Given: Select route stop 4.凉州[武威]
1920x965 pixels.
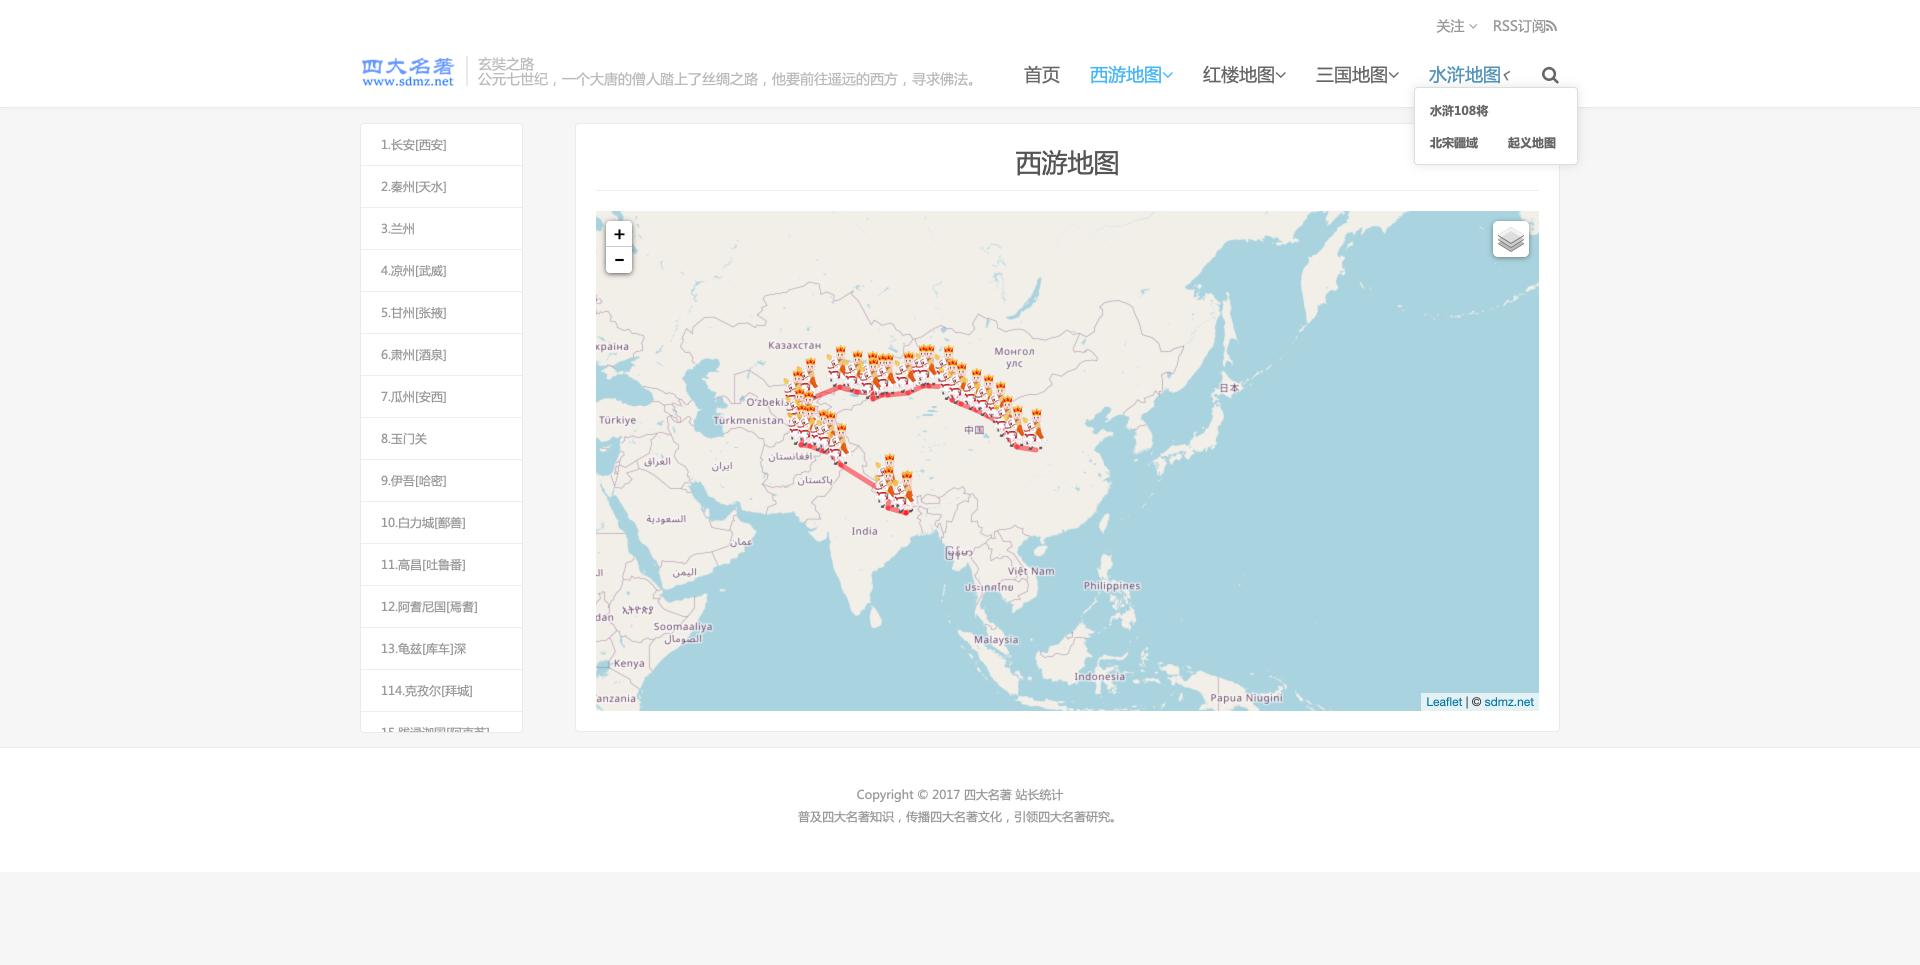Looking at the screenshot, I should pos(441,271).
